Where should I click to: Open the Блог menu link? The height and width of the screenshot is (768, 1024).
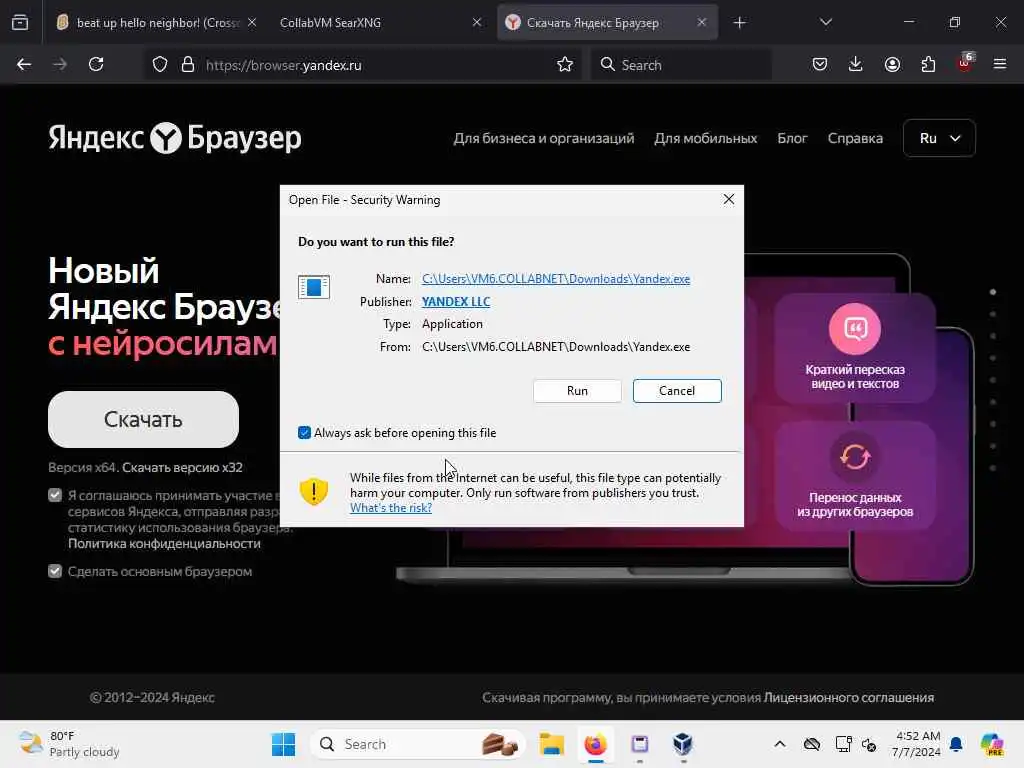(792, 138)
